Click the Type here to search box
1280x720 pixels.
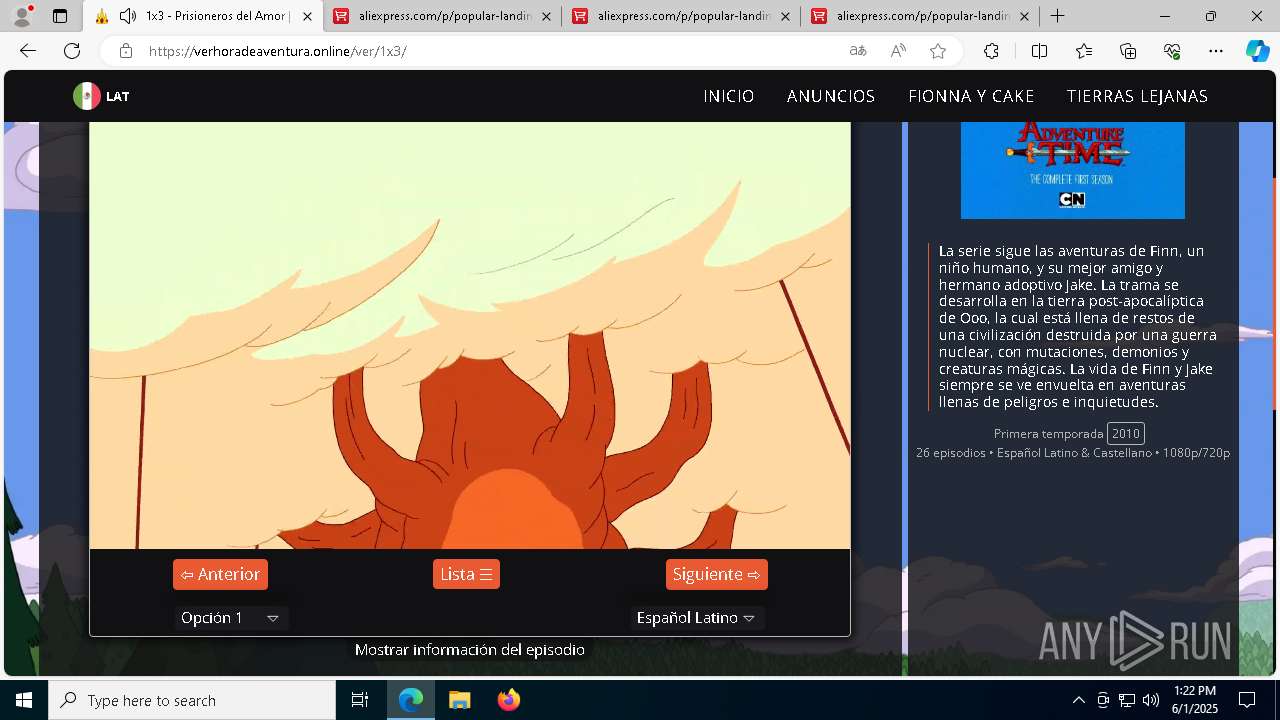click(x=192, y=700)
